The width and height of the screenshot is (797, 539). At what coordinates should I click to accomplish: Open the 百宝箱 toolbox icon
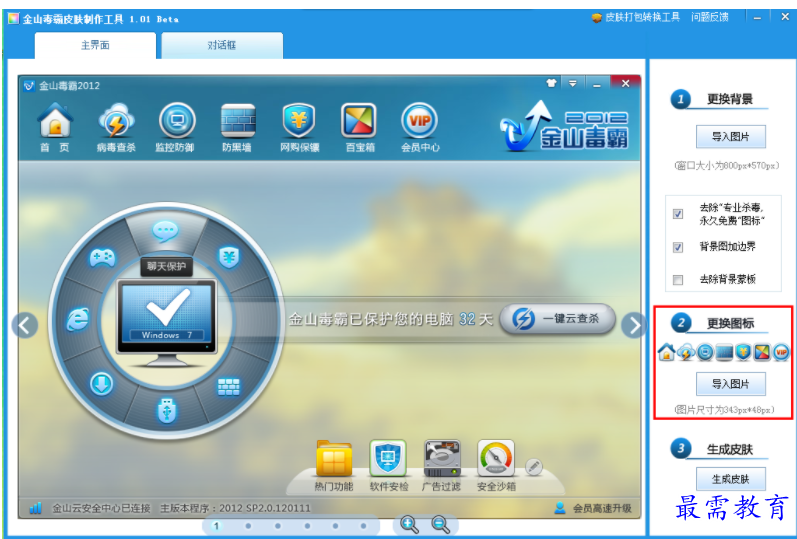pyautogui.click(x=359, y=121)
